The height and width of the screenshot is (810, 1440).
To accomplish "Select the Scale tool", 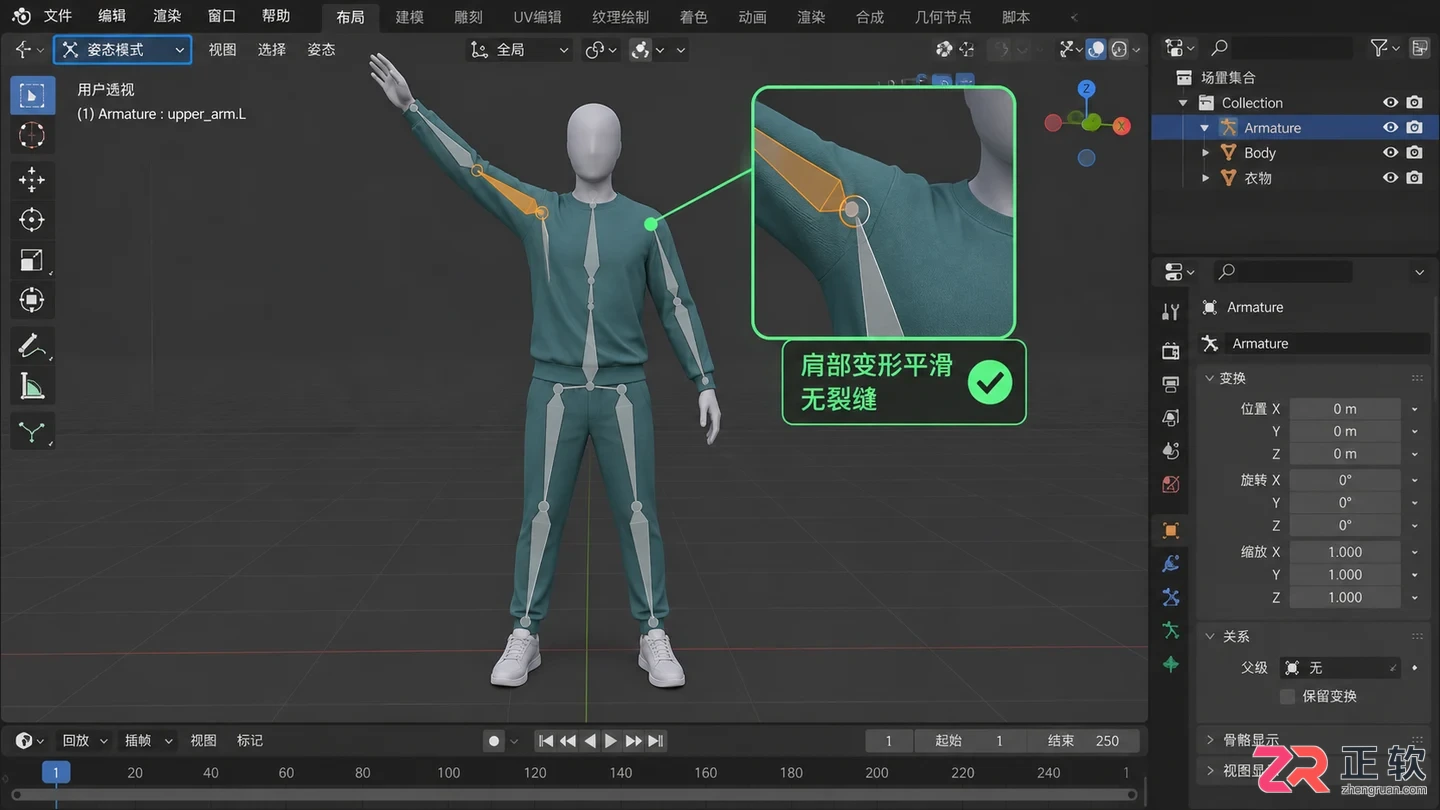I will 32,260.
